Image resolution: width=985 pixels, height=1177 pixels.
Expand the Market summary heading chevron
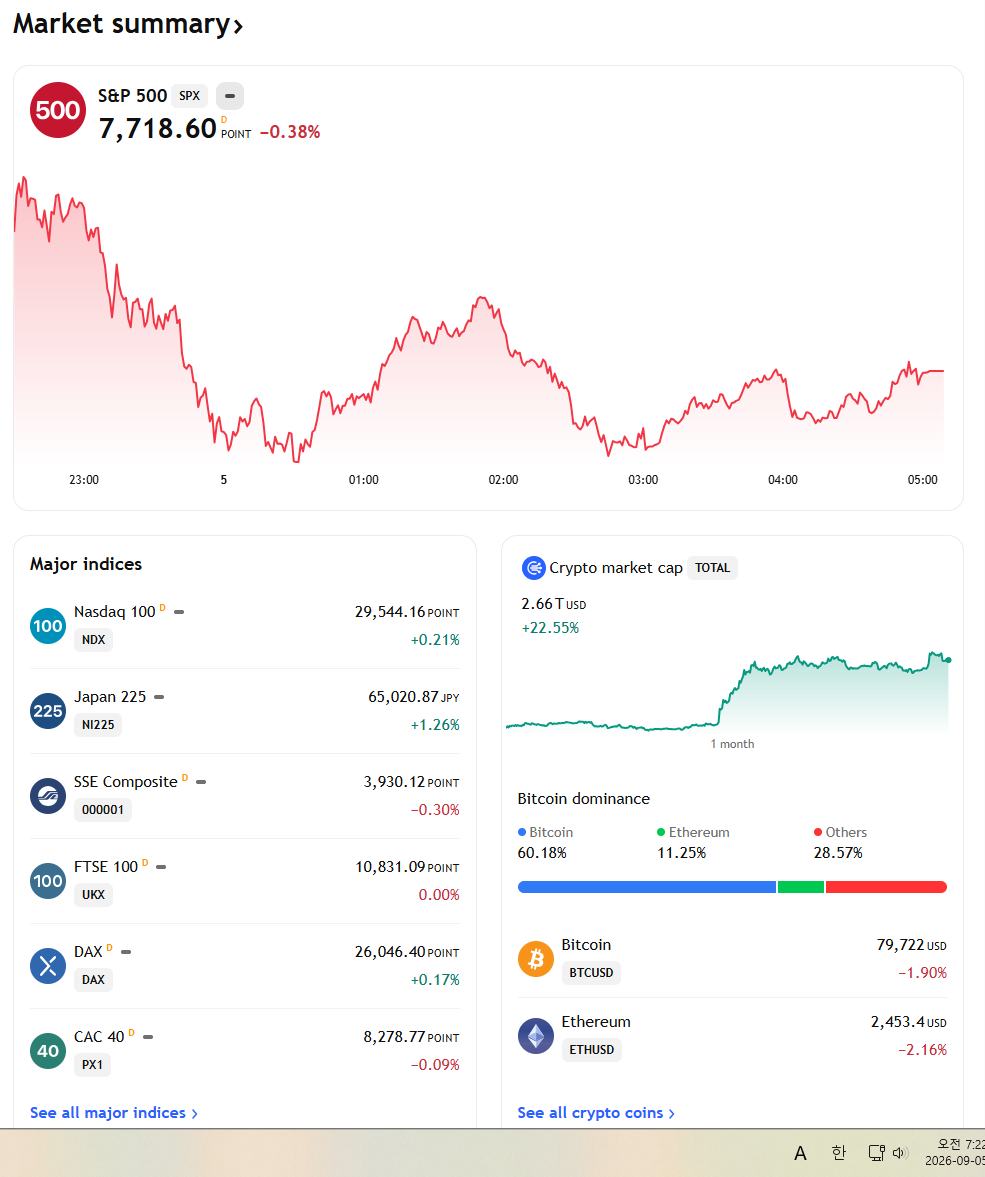238,27
